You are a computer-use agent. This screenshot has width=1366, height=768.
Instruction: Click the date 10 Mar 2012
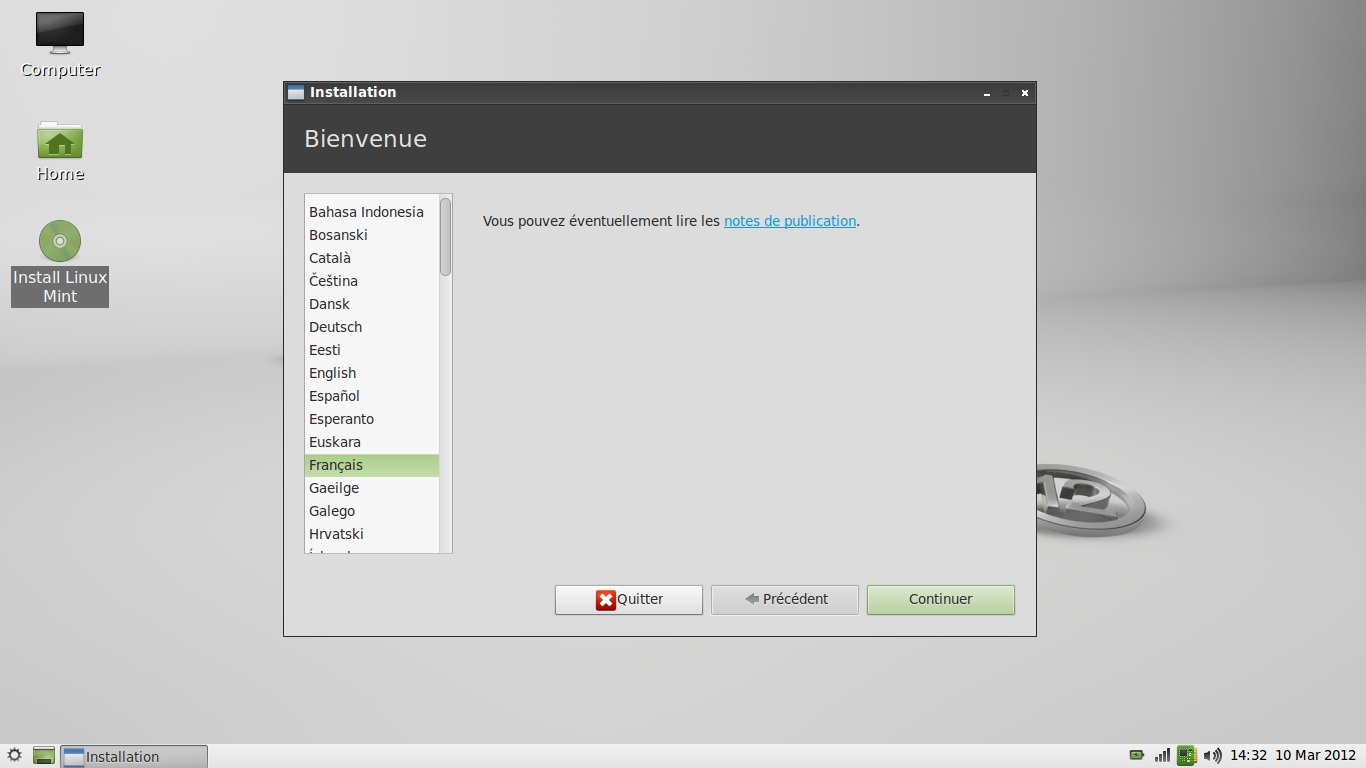(x=1315, y=756)
